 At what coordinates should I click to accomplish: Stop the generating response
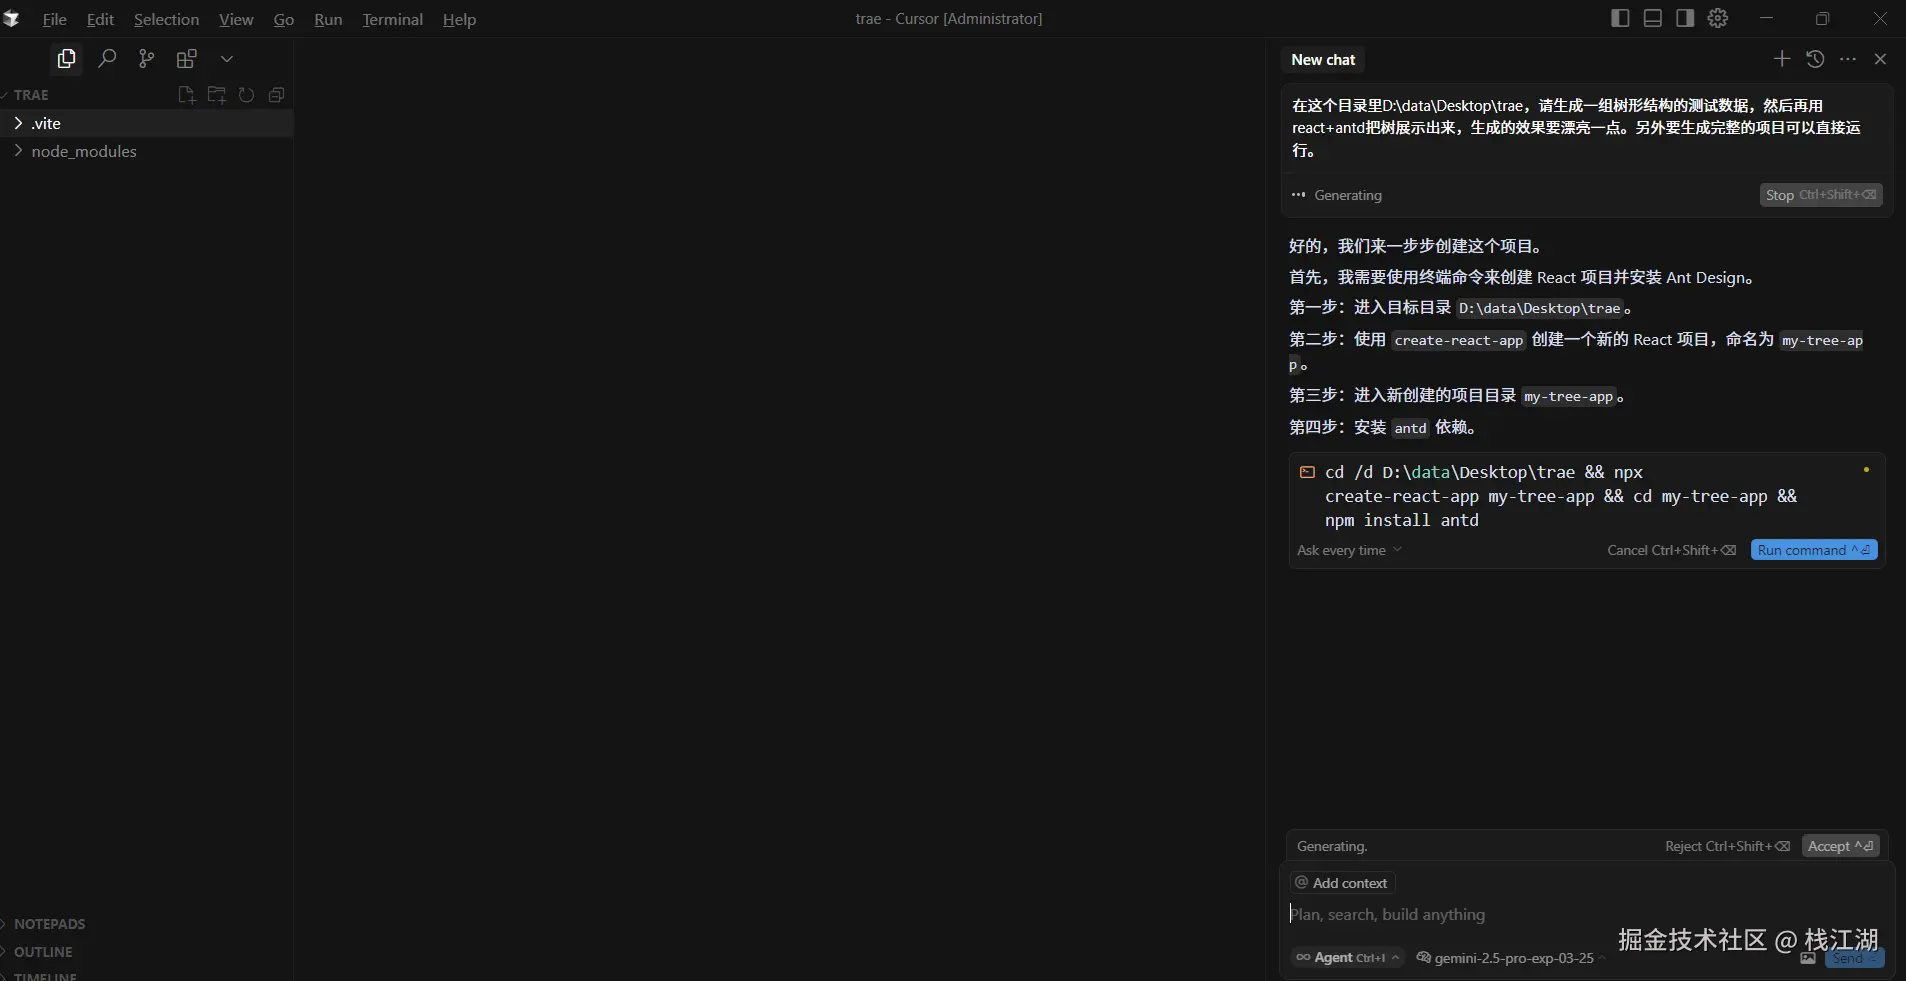click(1821, 195)
